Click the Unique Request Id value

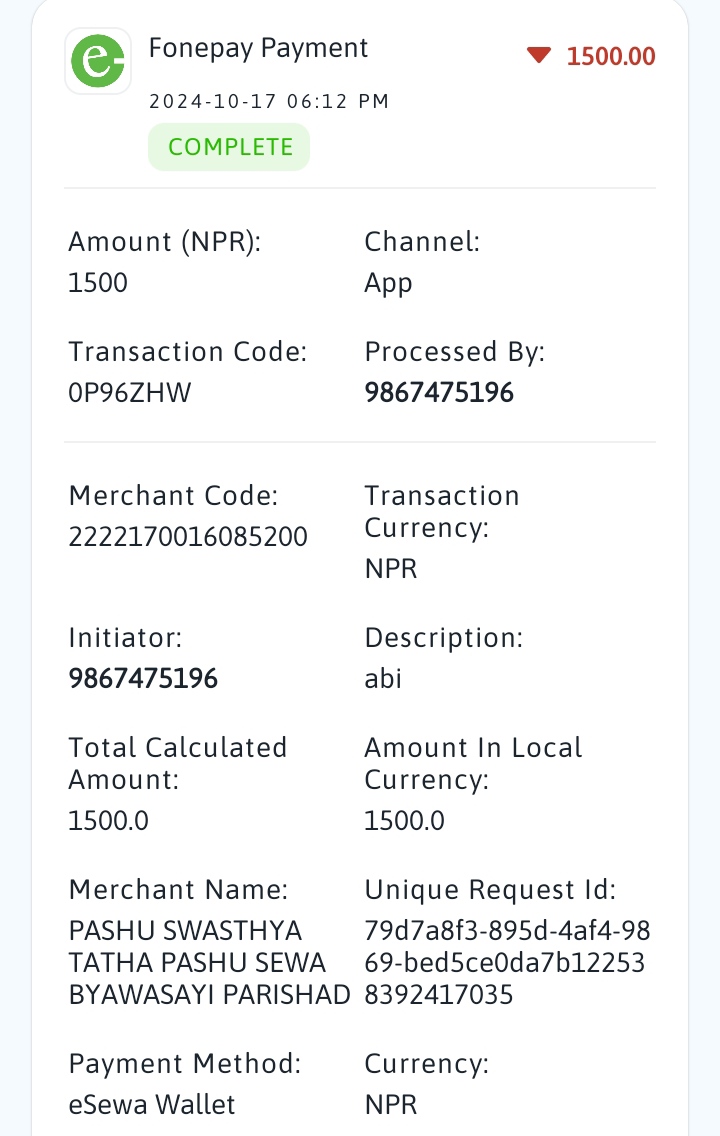(x=507, y=962)
